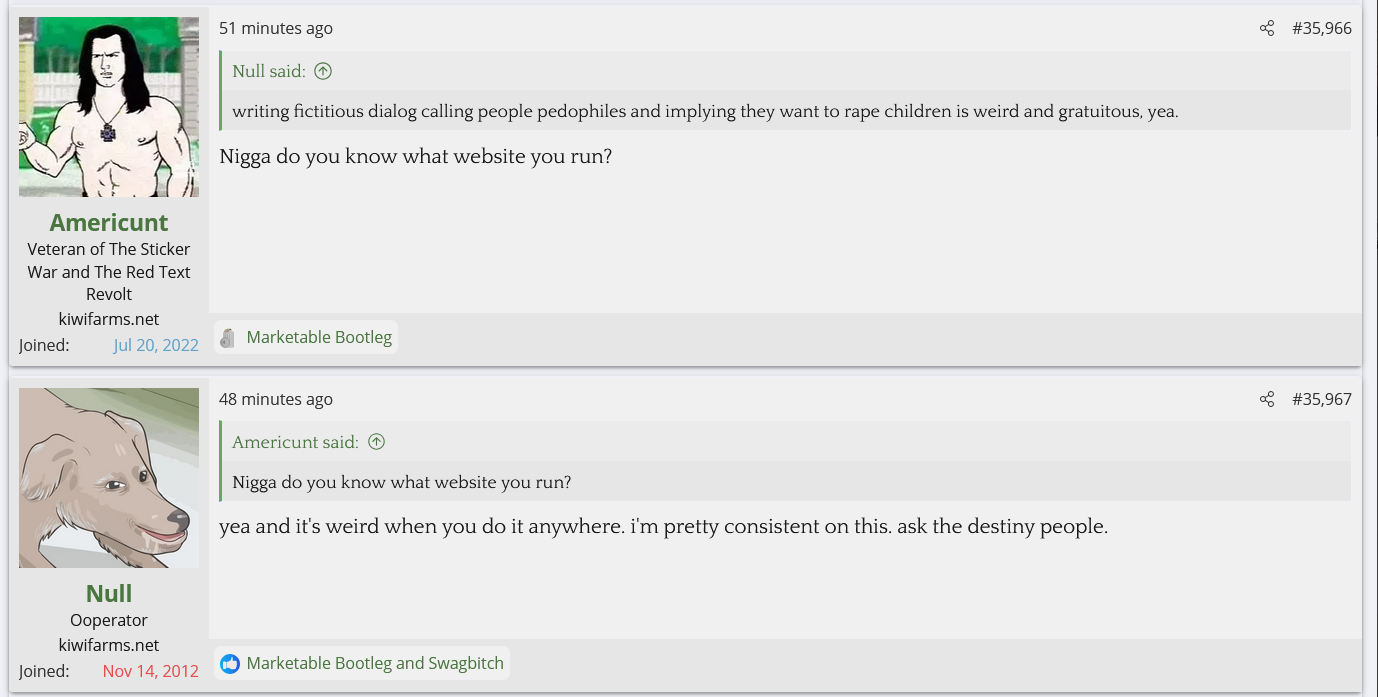Click the share icon on post #35,966
Image resolution: width=1378 pixels, height=697 pixels.
1267,28
